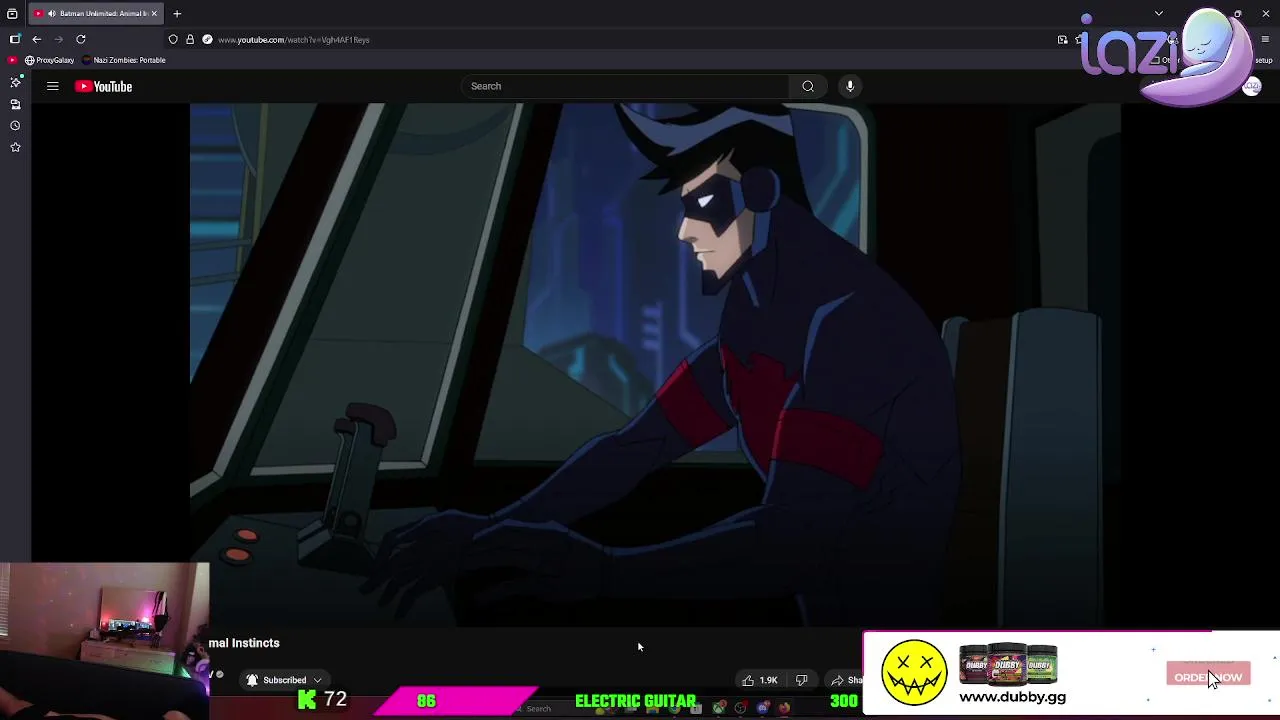Open the shield tracking protection icon

coord(173,39)
